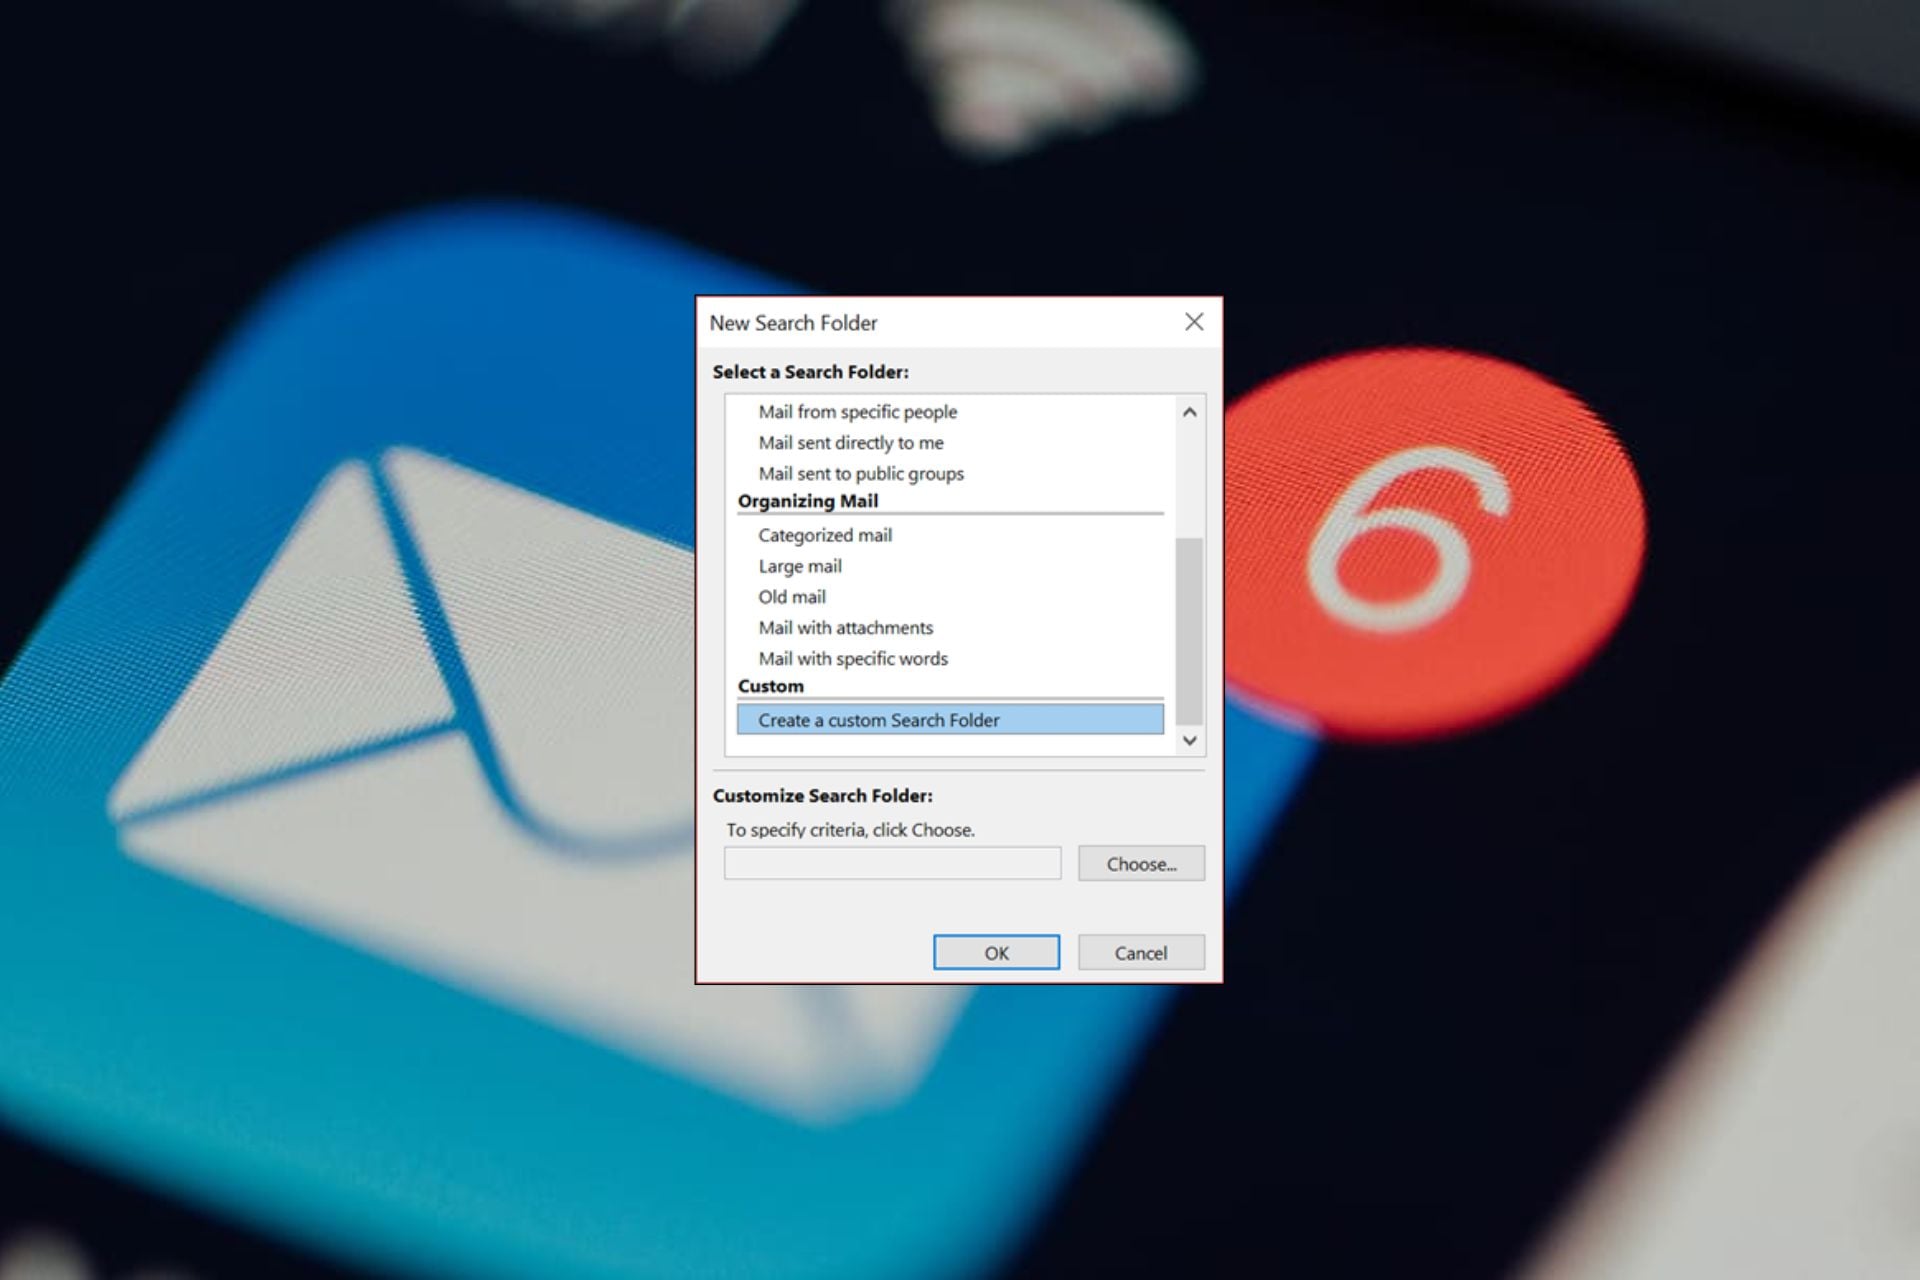Choose Mail sent to public groups
1920x1280 pixels.
click(x=860, y=474)
